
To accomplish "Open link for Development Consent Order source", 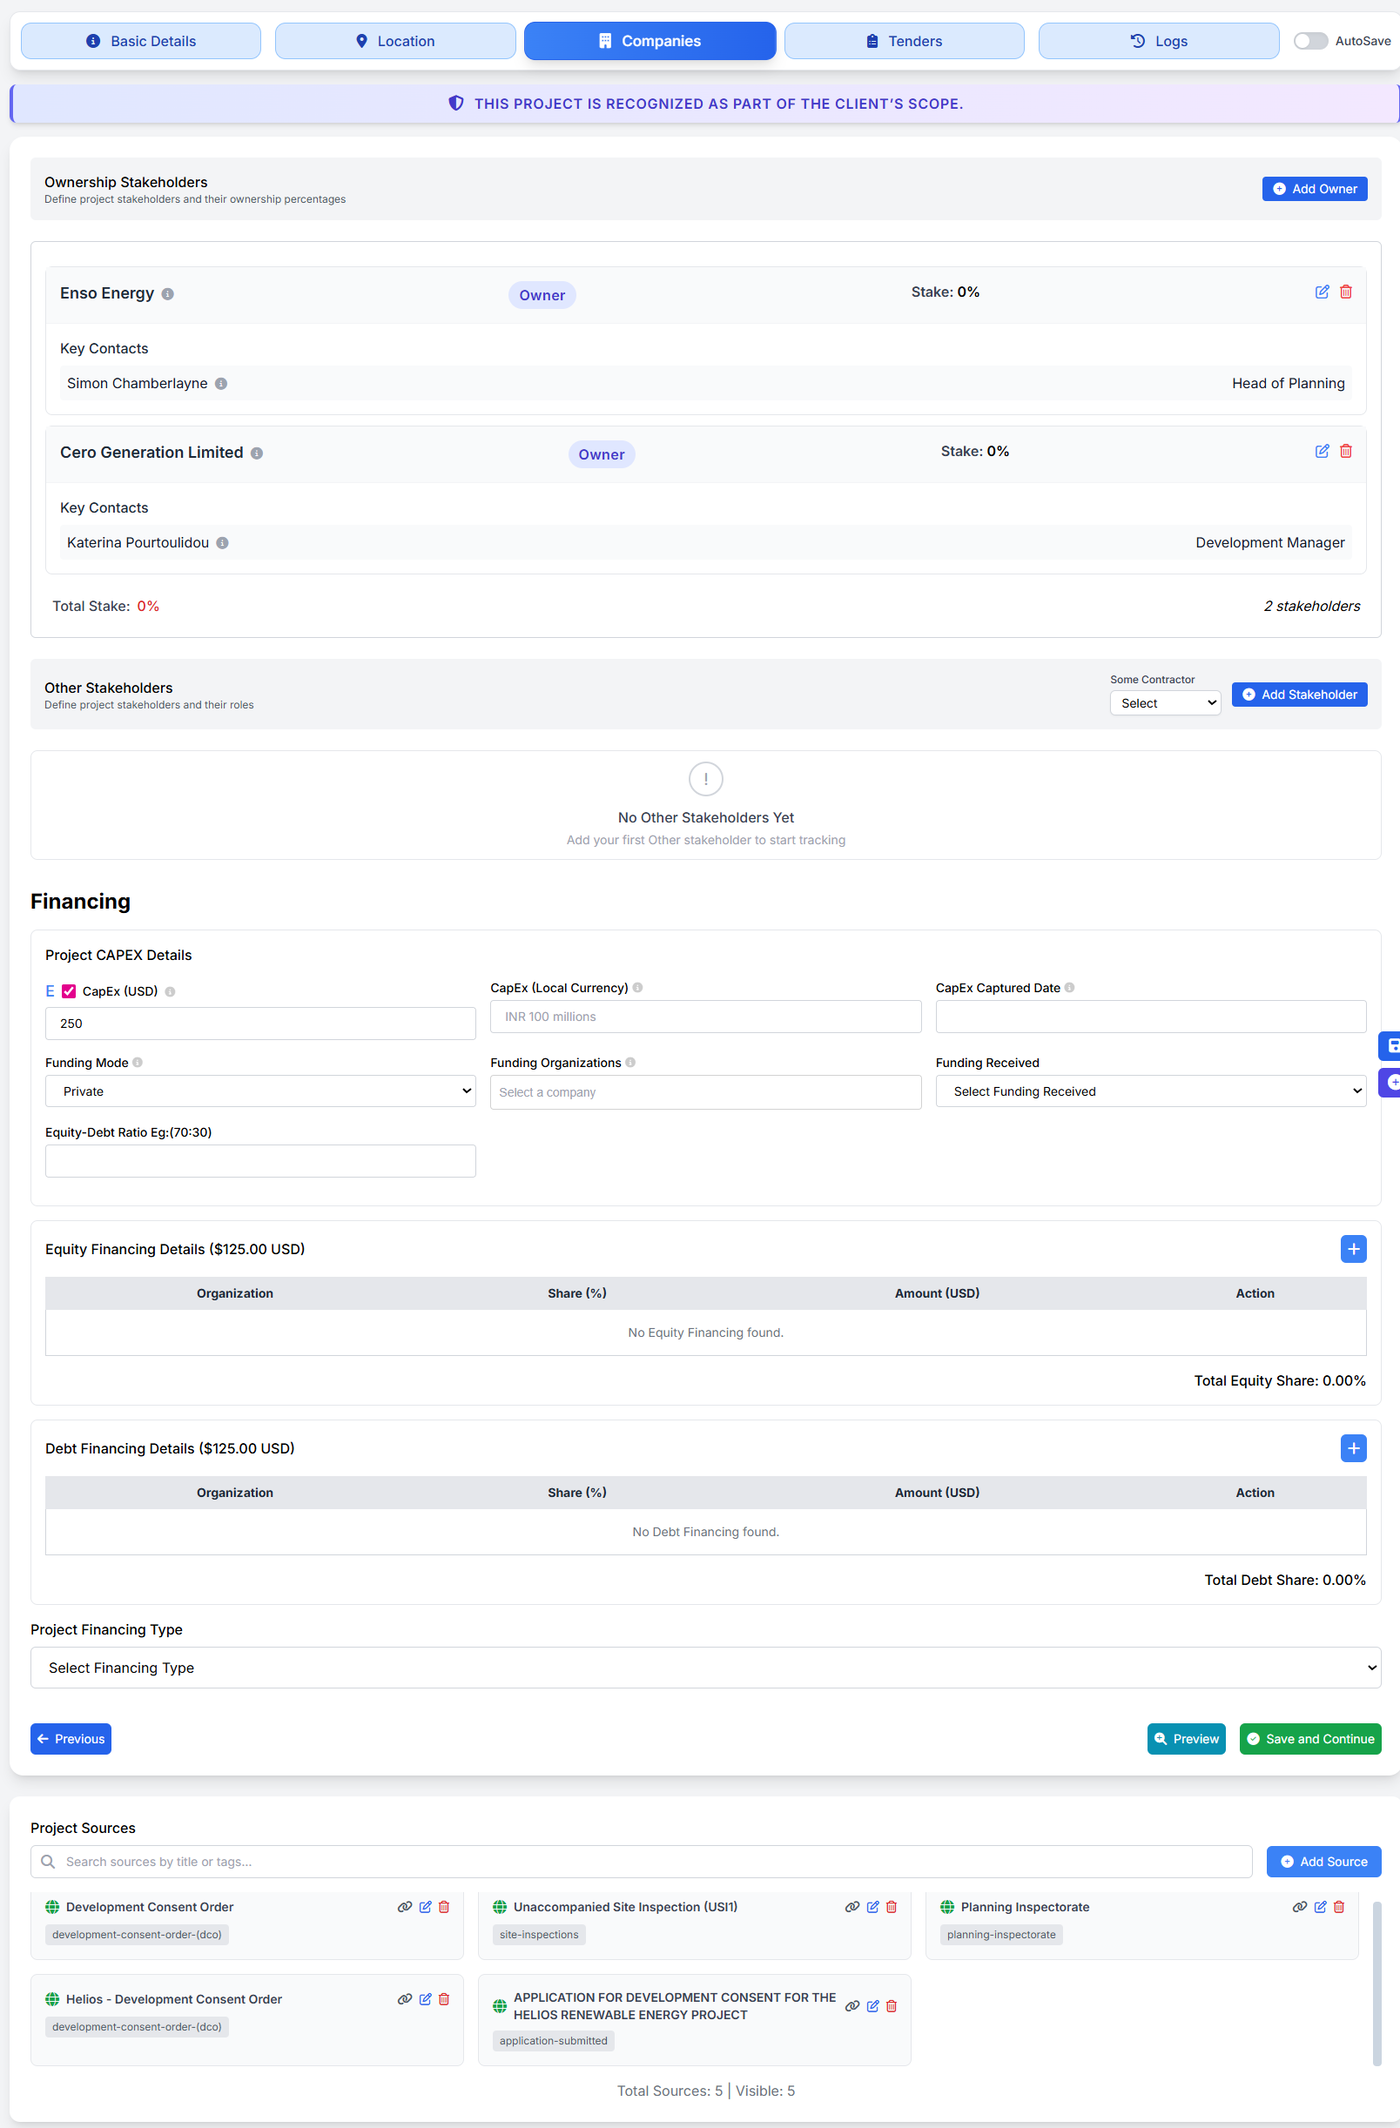I will pos(405,1907).
